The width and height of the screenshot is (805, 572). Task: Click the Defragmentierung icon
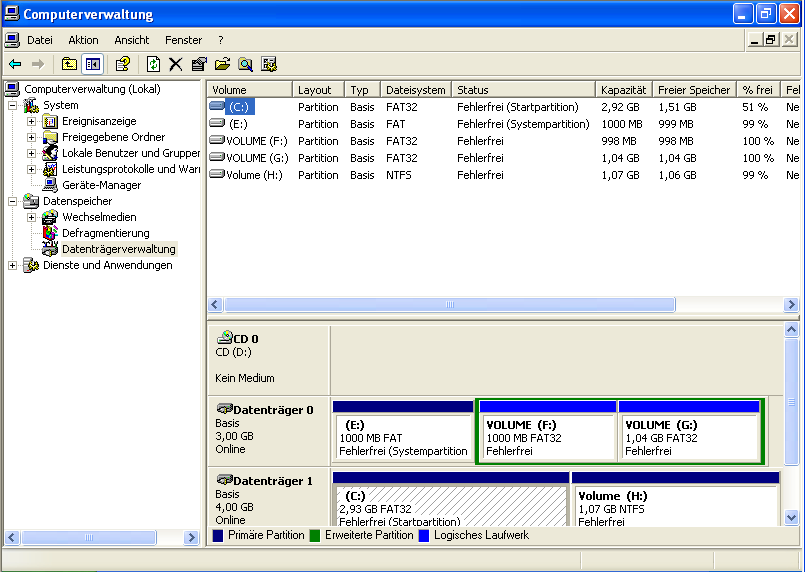50,233
